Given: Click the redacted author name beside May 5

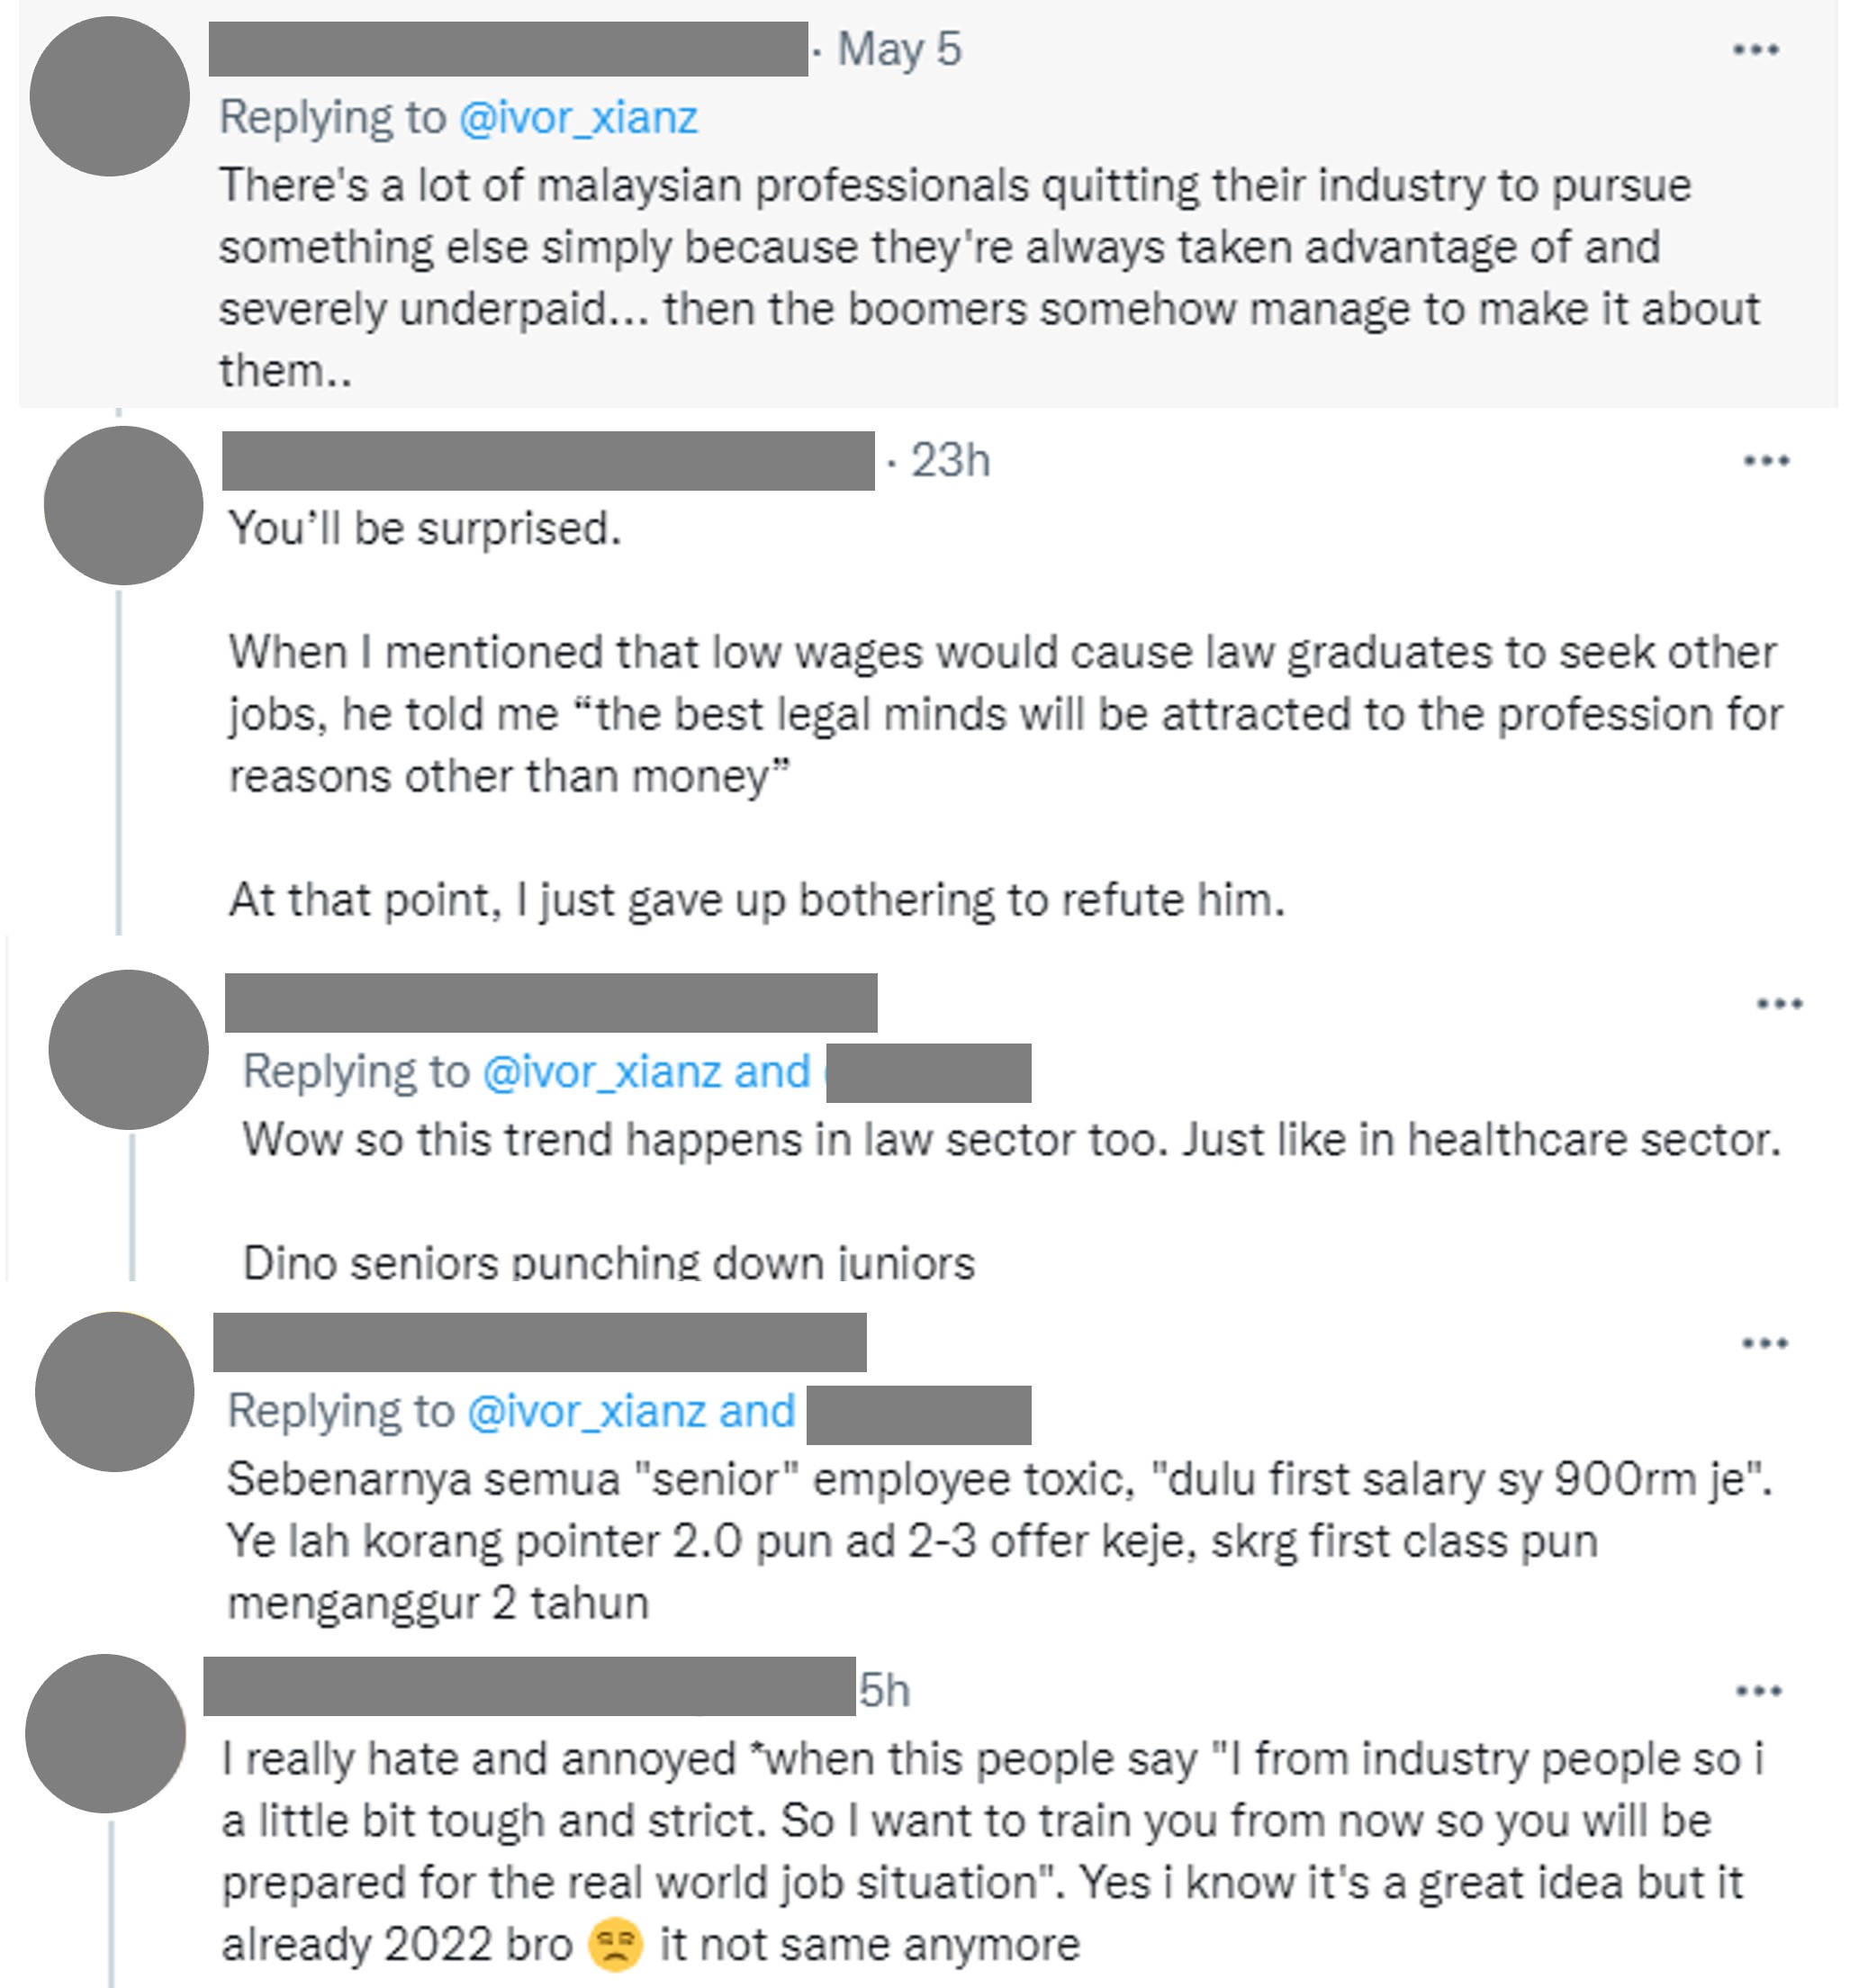Looking at the screenshot, I should click(508, 49).
